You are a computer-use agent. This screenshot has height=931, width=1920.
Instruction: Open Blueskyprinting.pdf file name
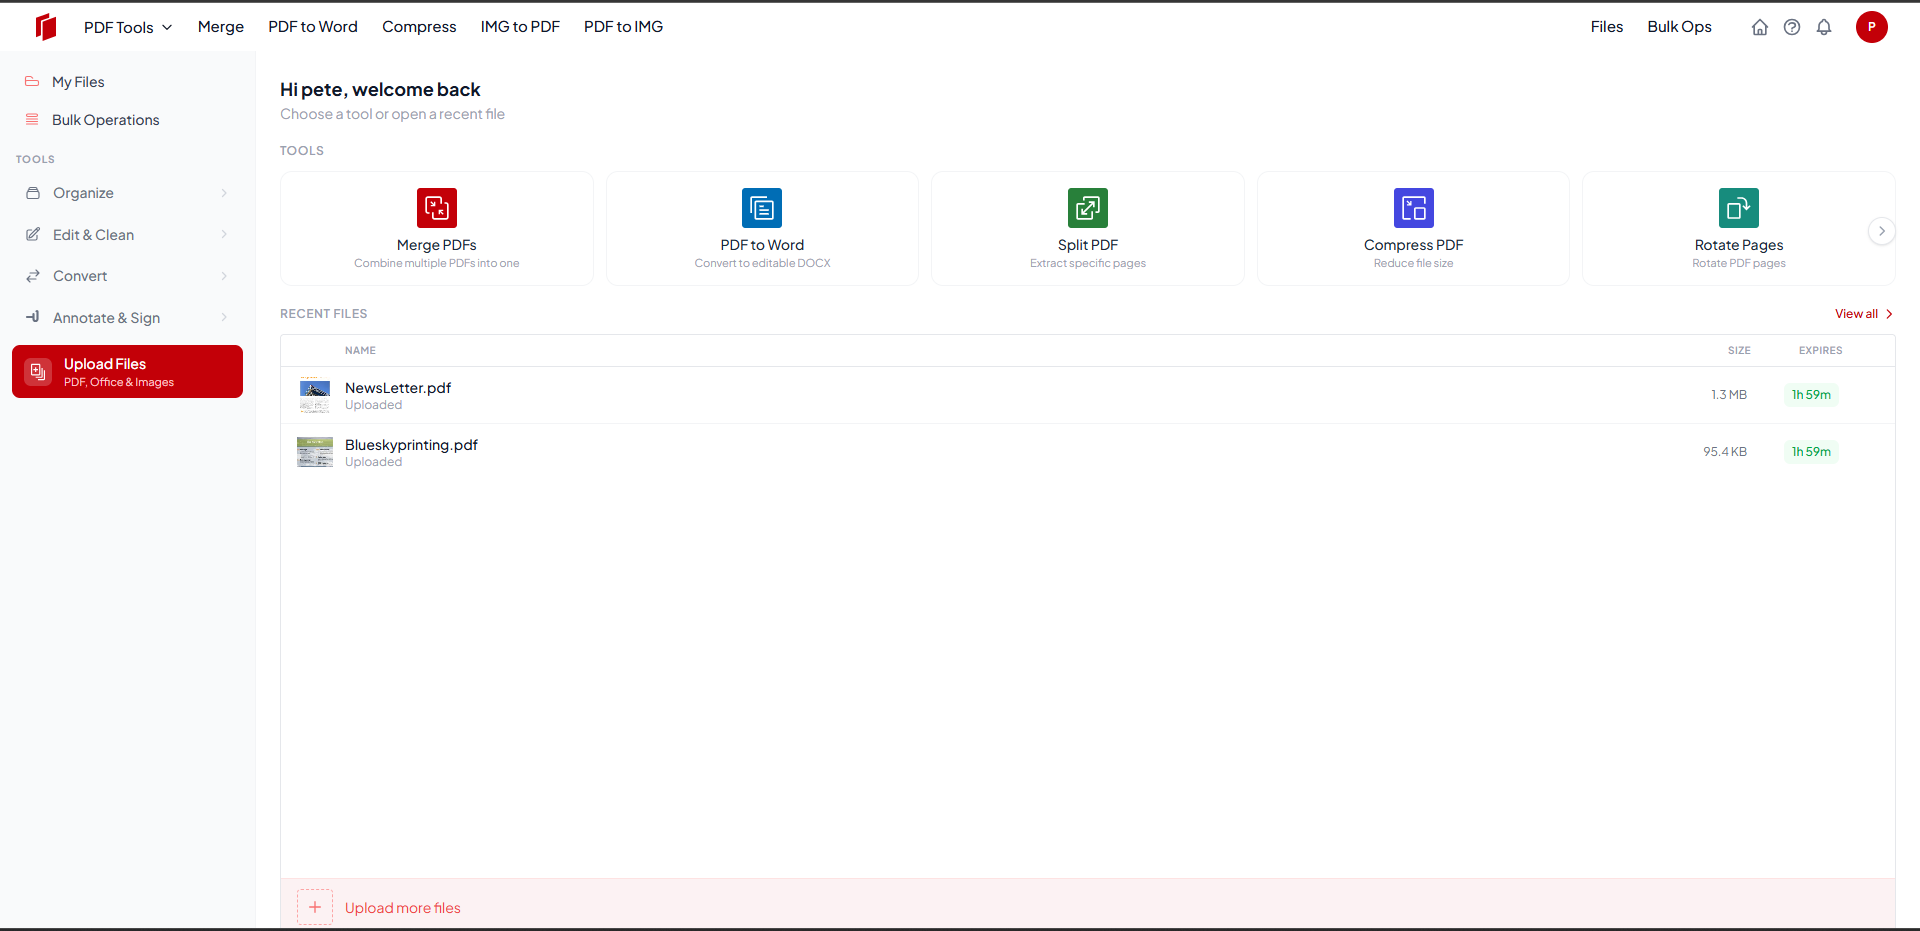click(x=411, y=445)
